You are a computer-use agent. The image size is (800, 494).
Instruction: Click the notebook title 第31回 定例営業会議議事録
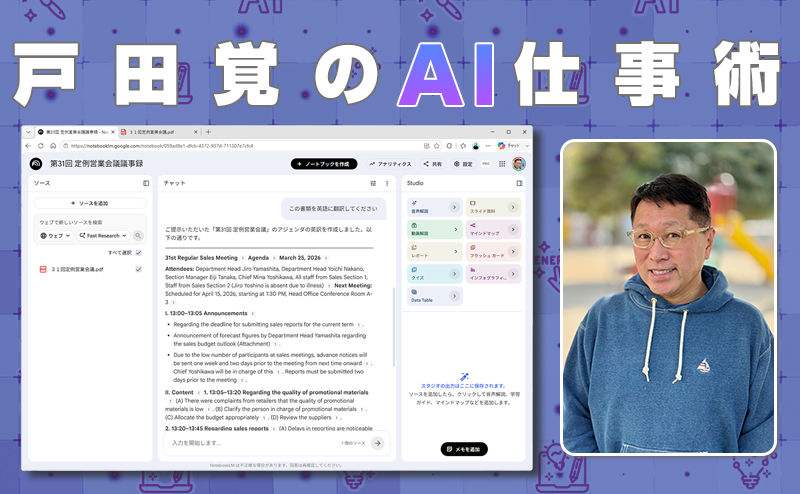coord(96,164)
